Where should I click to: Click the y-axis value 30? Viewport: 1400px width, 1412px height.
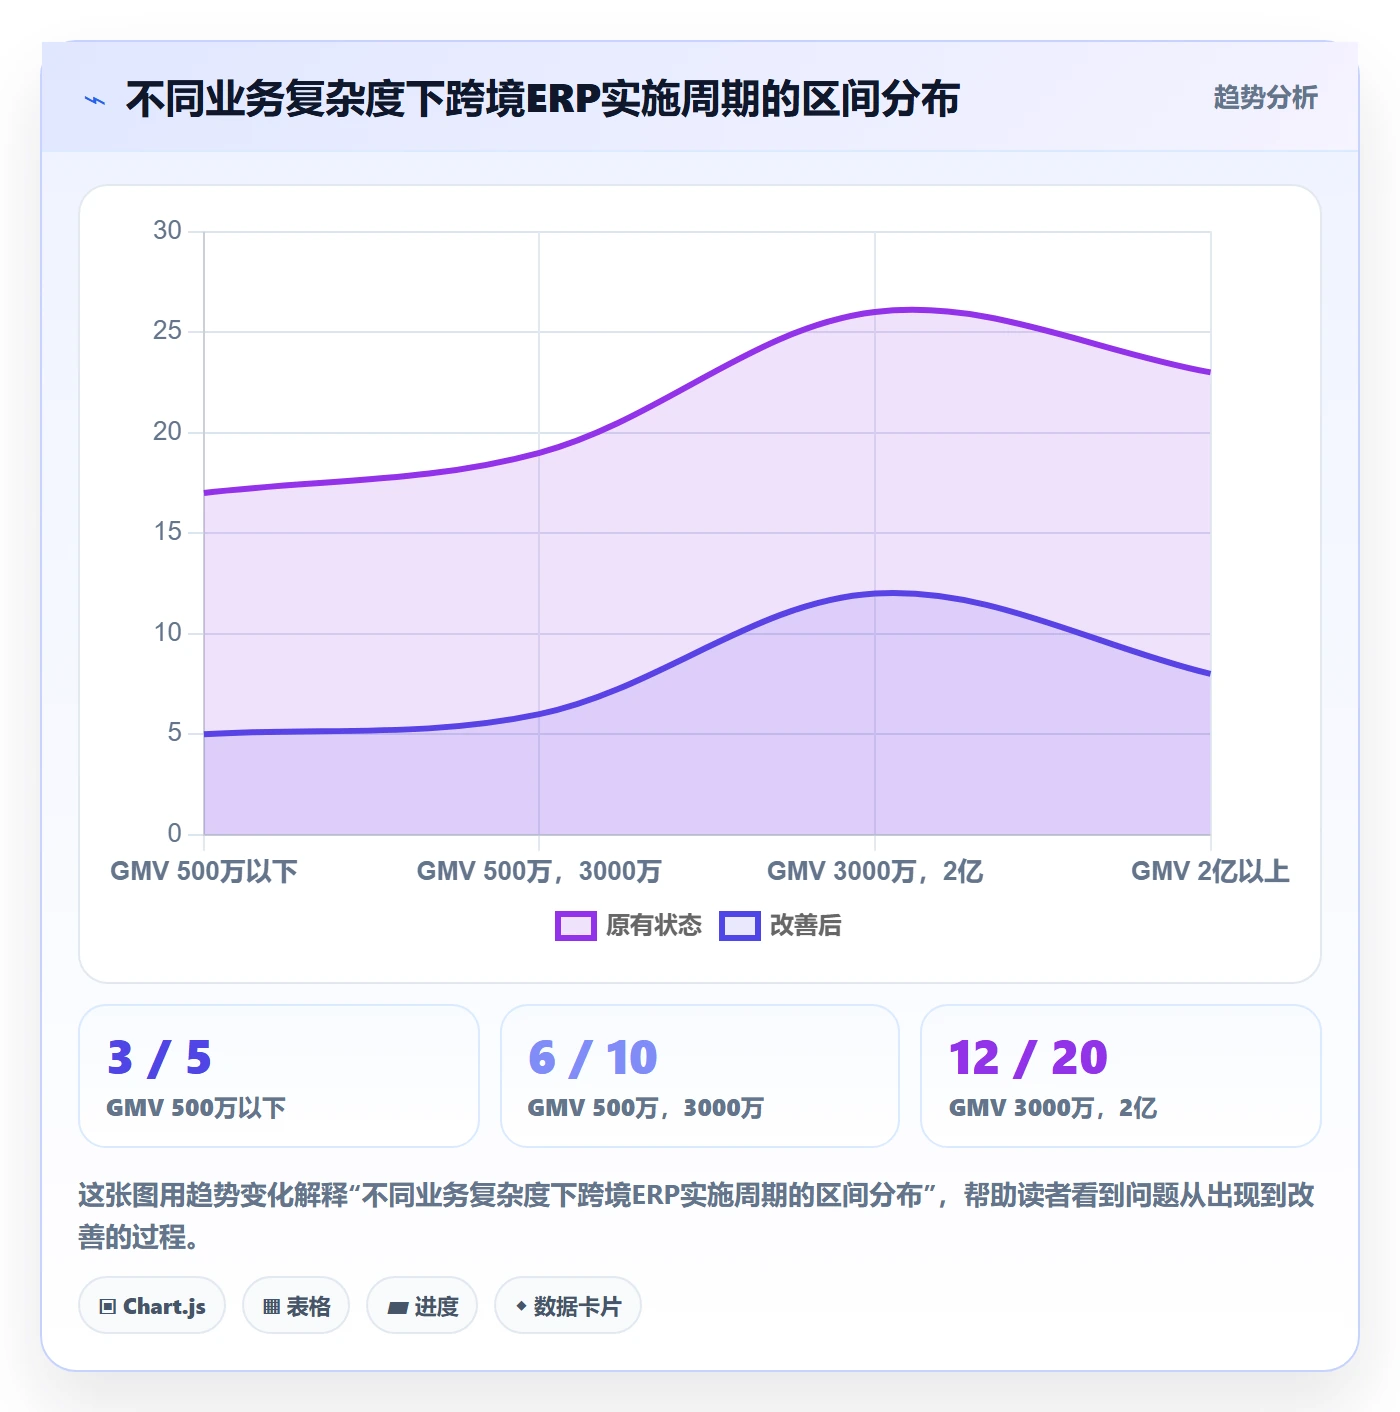(167, 231)
